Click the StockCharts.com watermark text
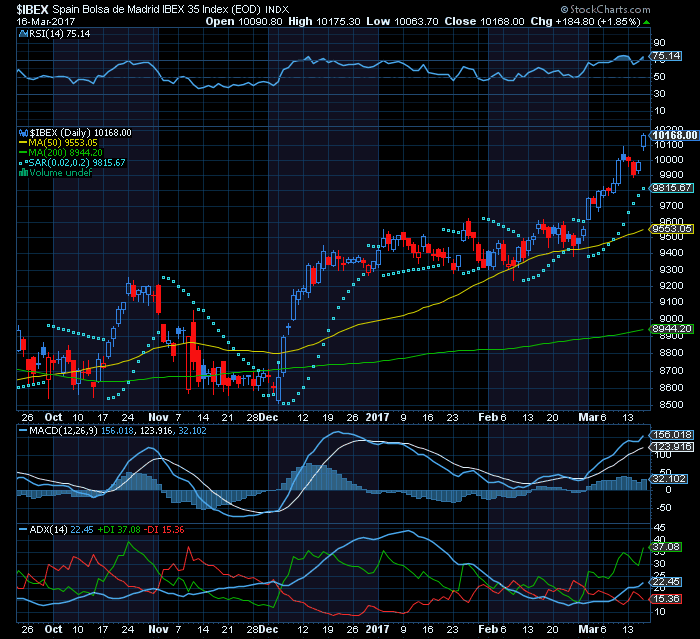700x639 pixels. 606,9
